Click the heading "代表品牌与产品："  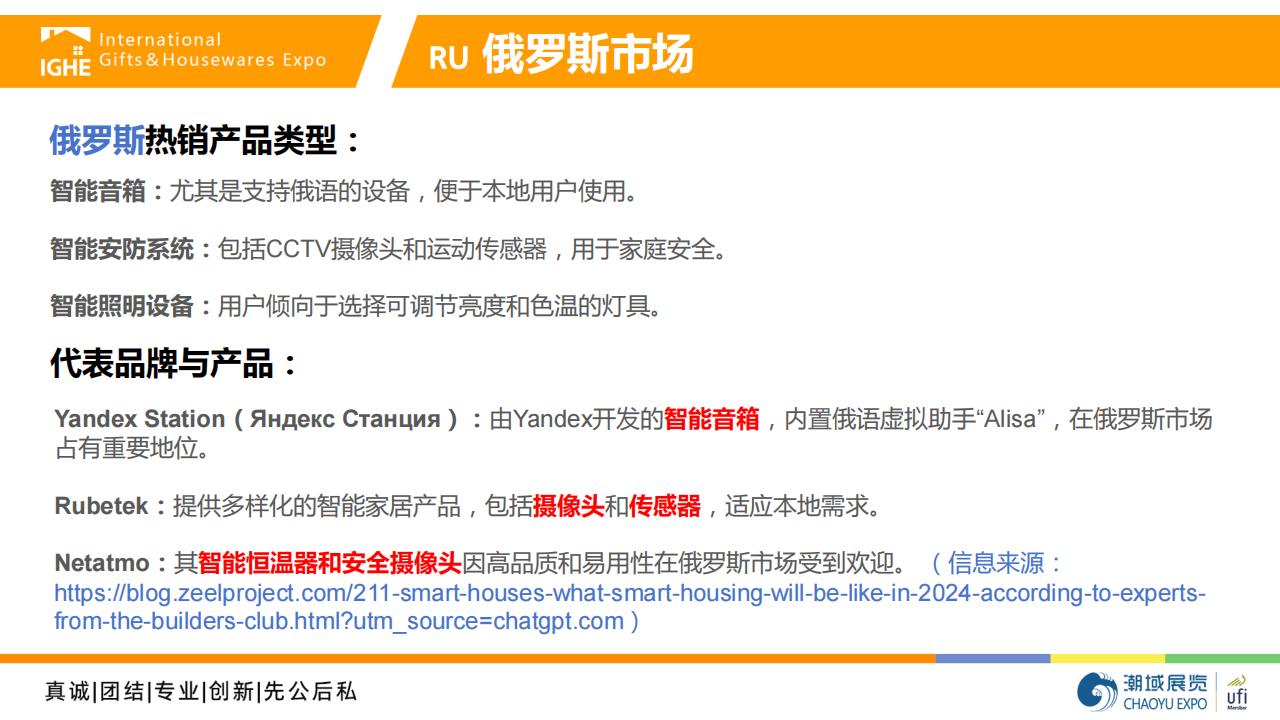(x=174, y=364)
